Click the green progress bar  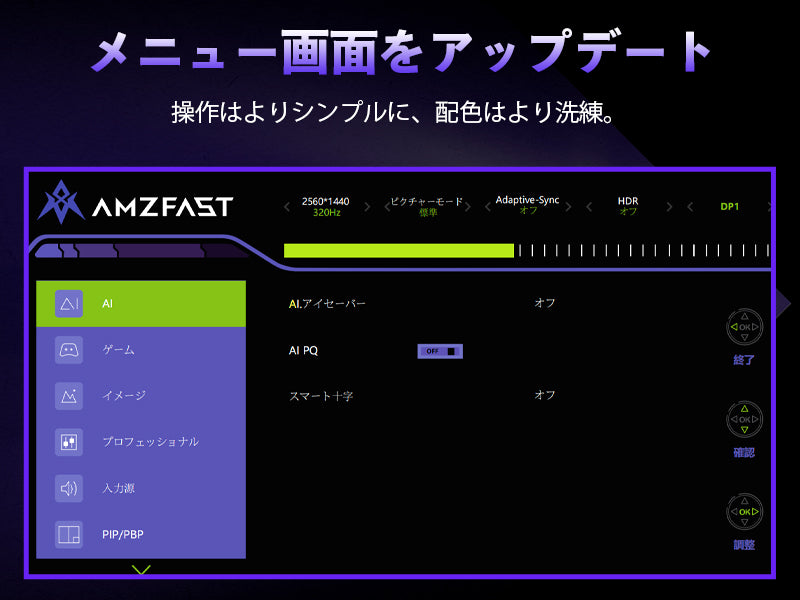pos(398,250)
